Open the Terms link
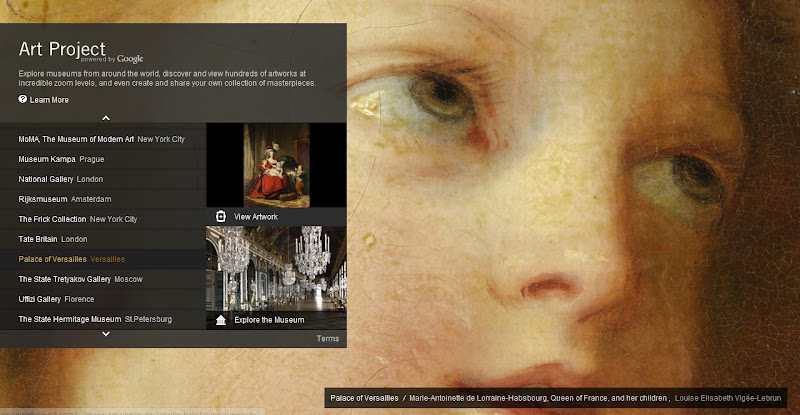 [x=328, y=338]
